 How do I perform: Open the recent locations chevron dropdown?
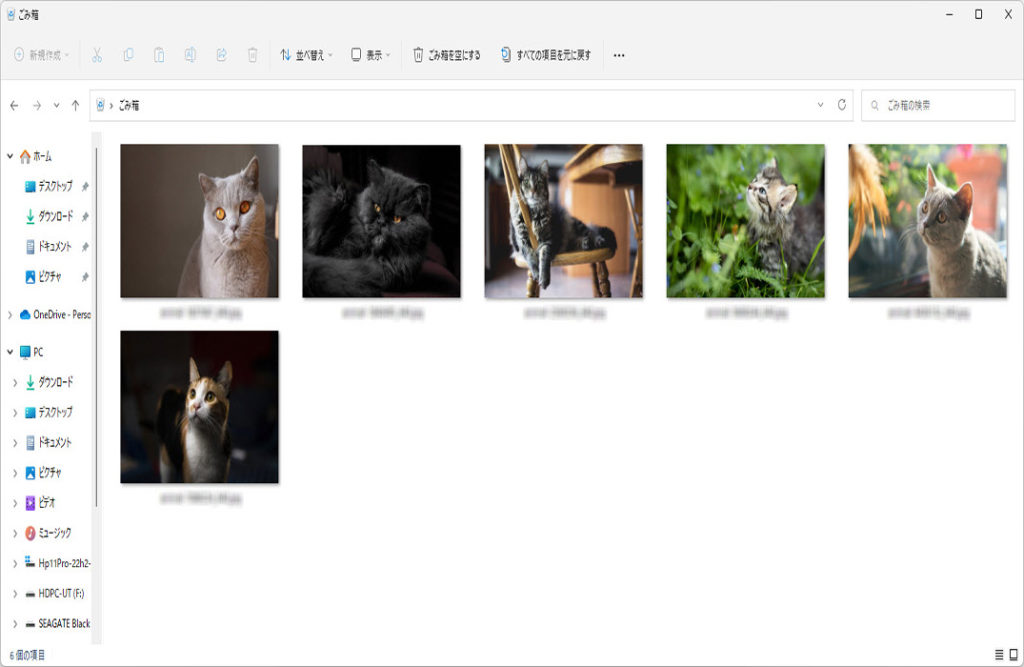[56, 105]
